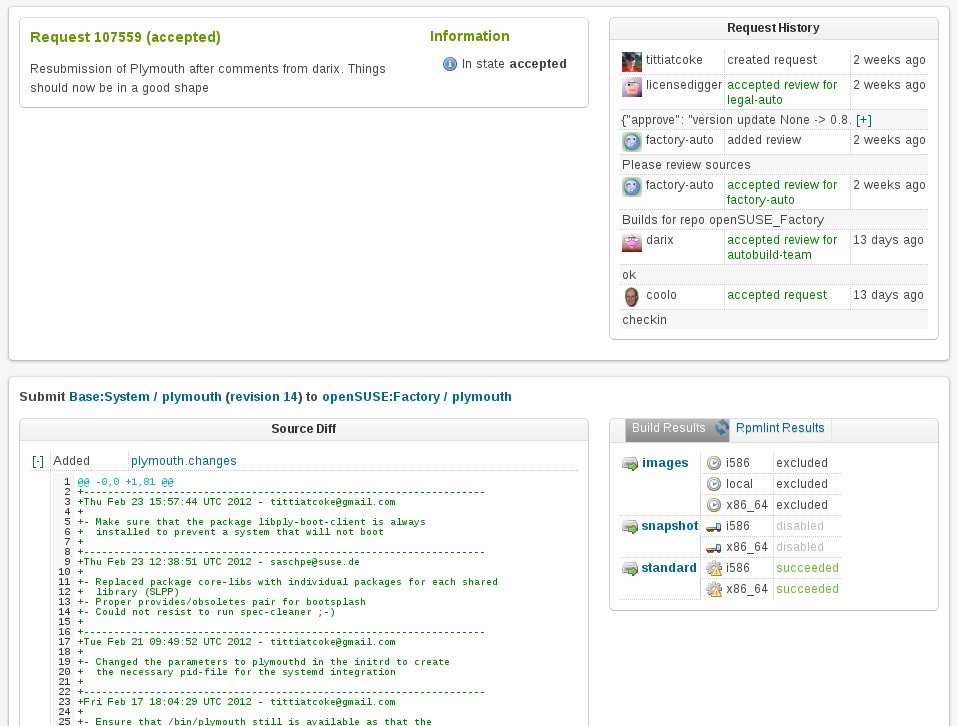Viewport: 957px width, 726px height.
Task: Click the refresh icon beside Build Results
Action: coord(722,428)
